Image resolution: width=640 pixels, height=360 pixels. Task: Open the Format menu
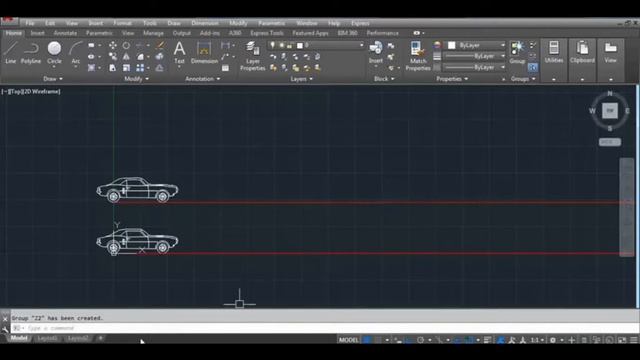tap(122, 23)
